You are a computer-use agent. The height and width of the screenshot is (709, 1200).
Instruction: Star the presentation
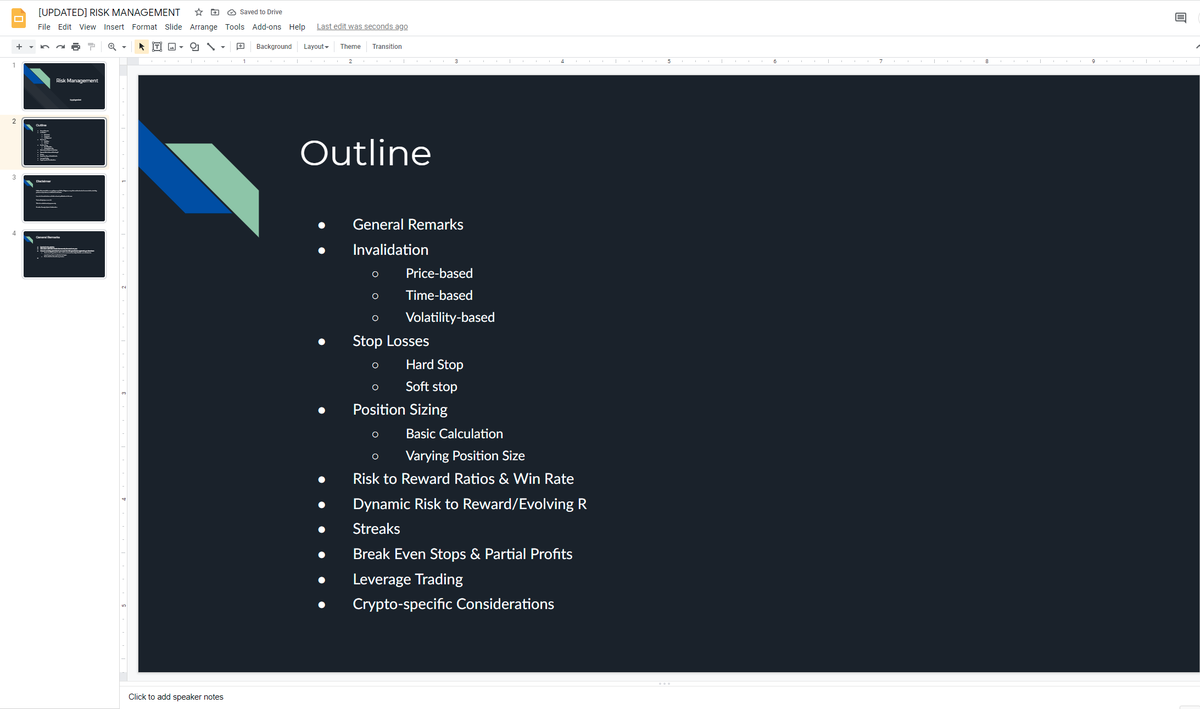click(199, 12)
